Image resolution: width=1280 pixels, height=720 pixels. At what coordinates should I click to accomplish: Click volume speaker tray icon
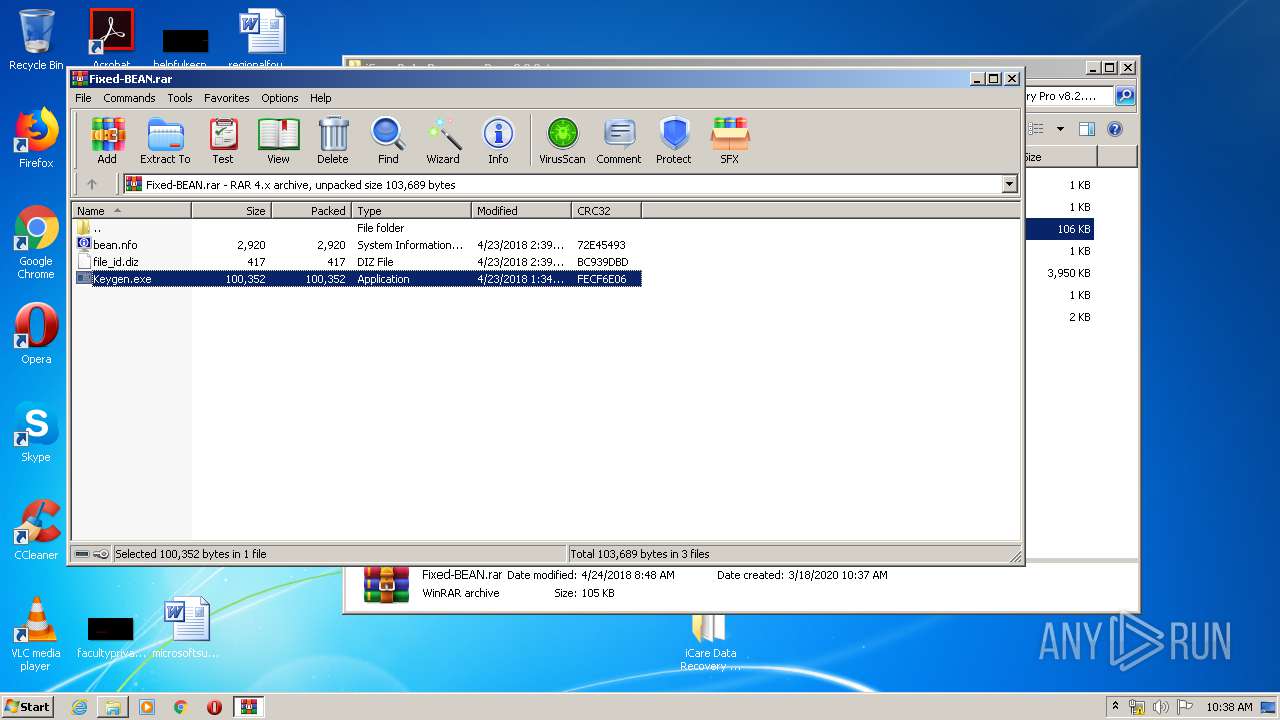coord(1160,707)
